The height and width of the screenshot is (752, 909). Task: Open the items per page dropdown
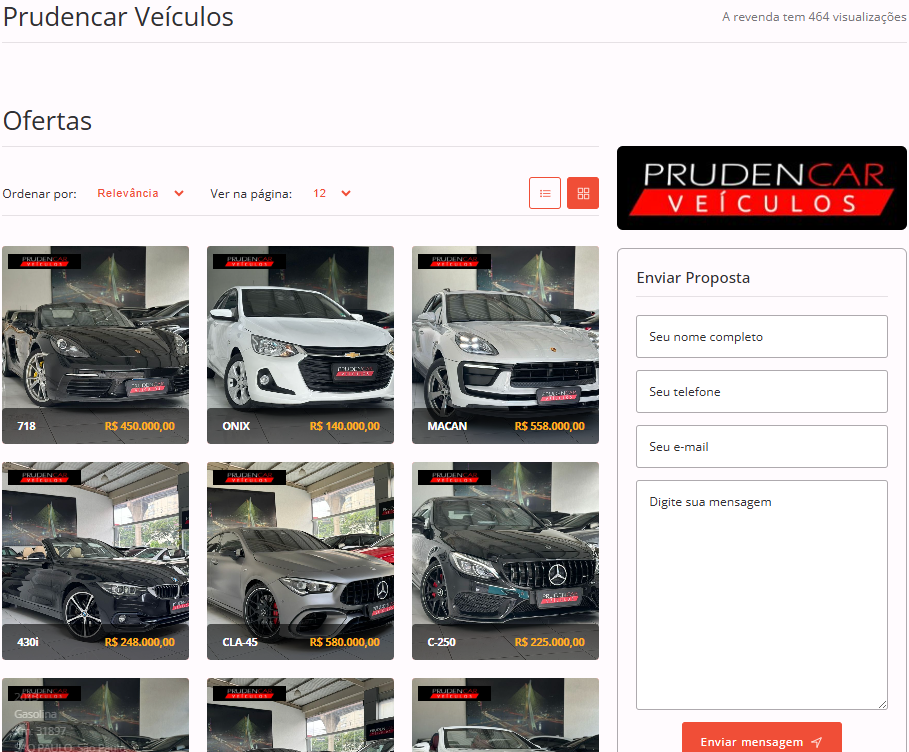(331, 193)
